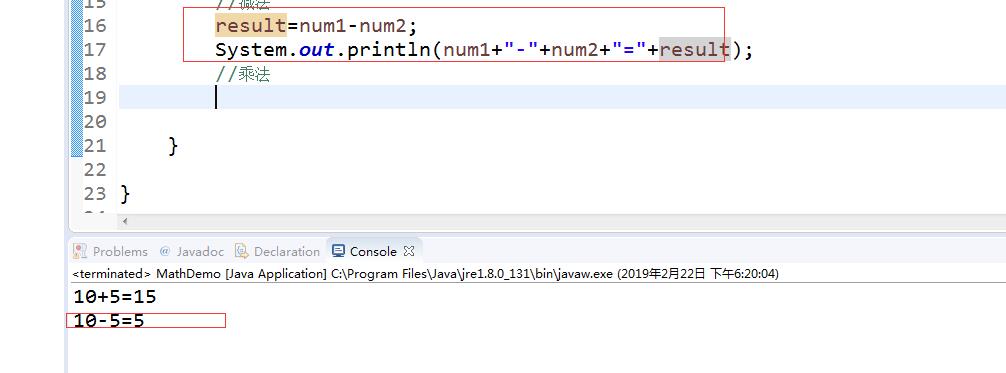Select the Console tab
Screen dimensions: 1006x373
pyautogui.click(x=373, y=251)
